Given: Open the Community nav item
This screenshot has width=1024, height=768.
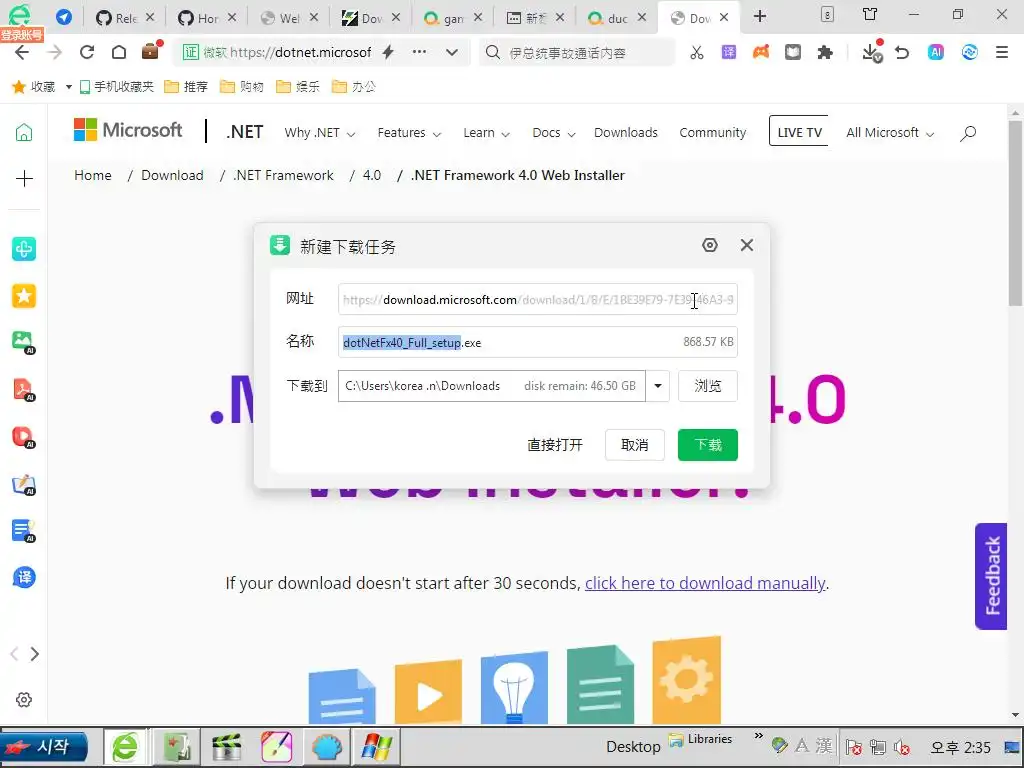Looking at the screenshot, I should click(712, 133).
